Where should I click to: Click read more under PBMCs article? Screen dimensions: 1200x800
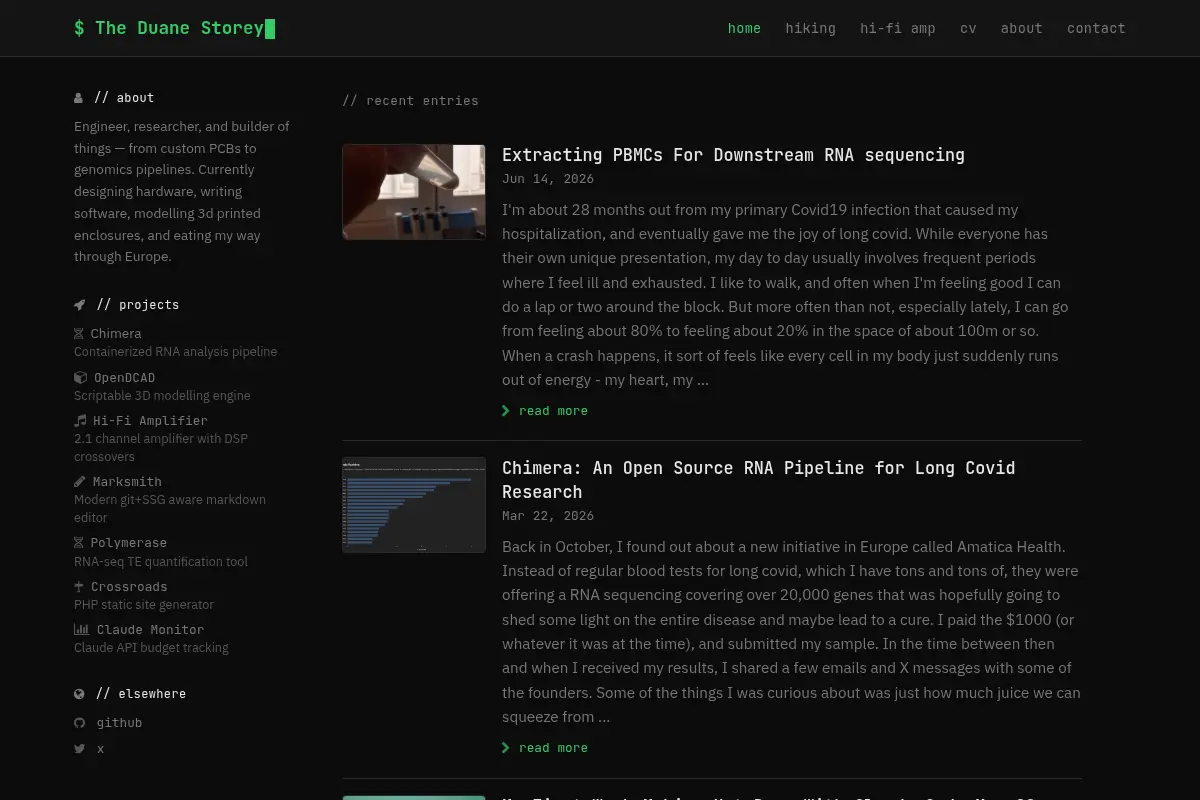[x=545, y=411]
